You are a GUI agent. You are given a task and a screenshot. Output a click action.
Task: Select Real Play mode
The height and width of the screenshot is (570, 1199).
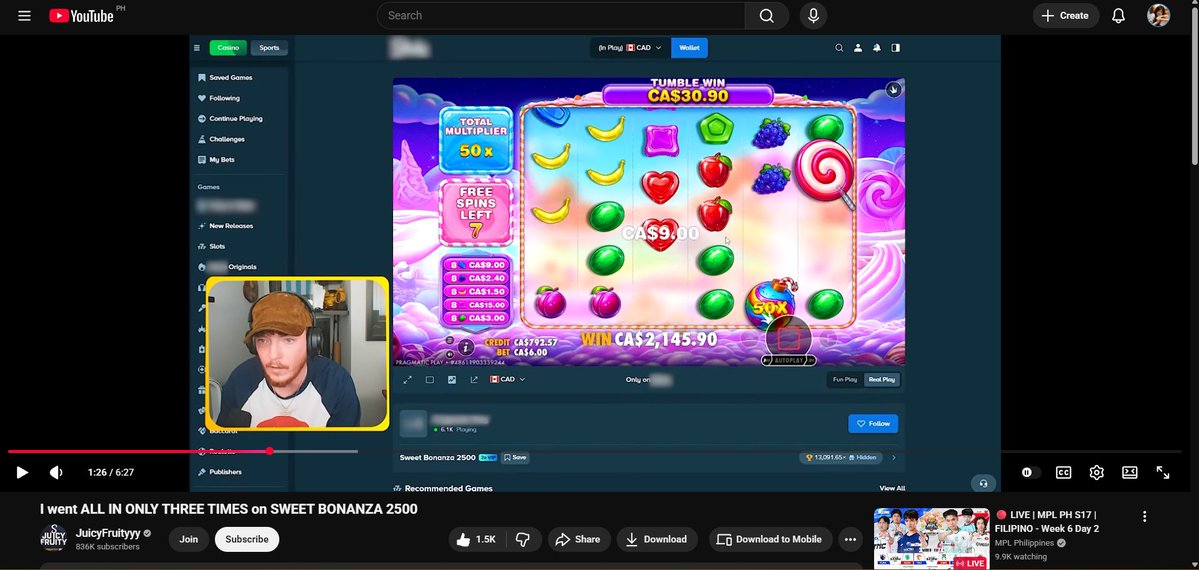click(882, 379)
